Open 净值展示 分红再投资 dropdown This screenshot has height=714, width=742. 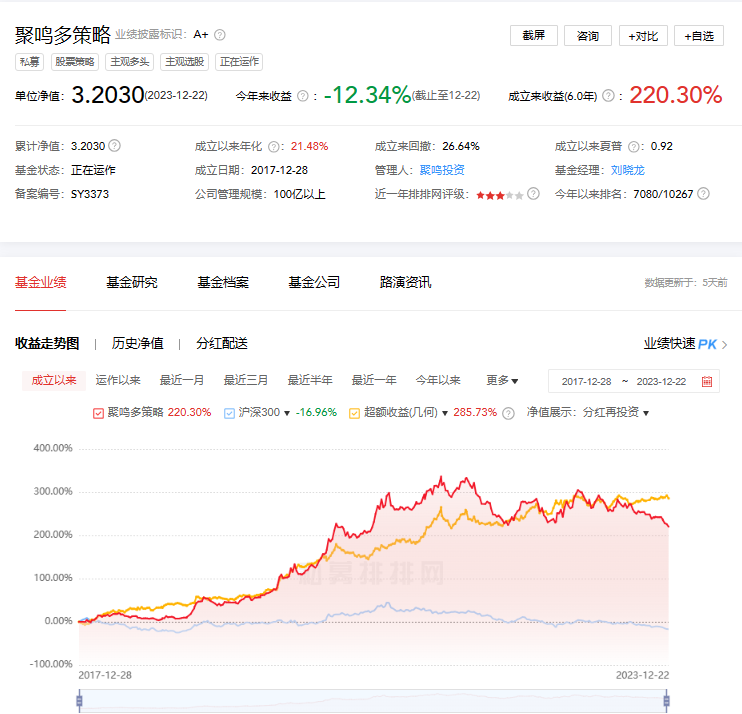[x=615, y=413]
